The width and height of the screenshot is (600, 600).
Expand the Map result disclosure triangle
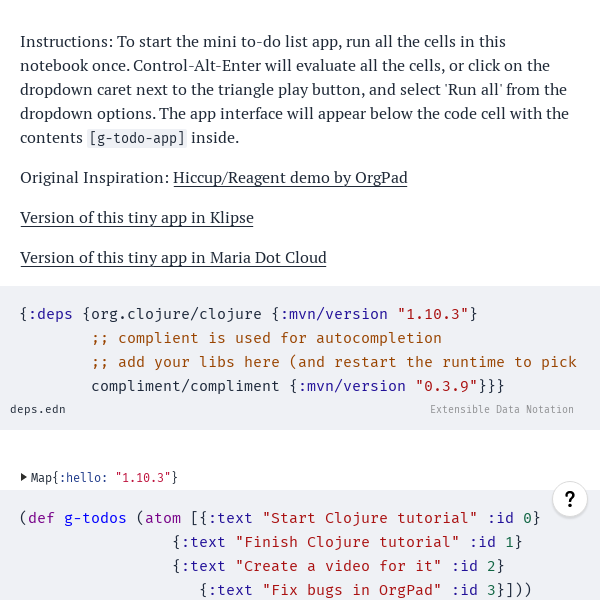tap(24, 478)
